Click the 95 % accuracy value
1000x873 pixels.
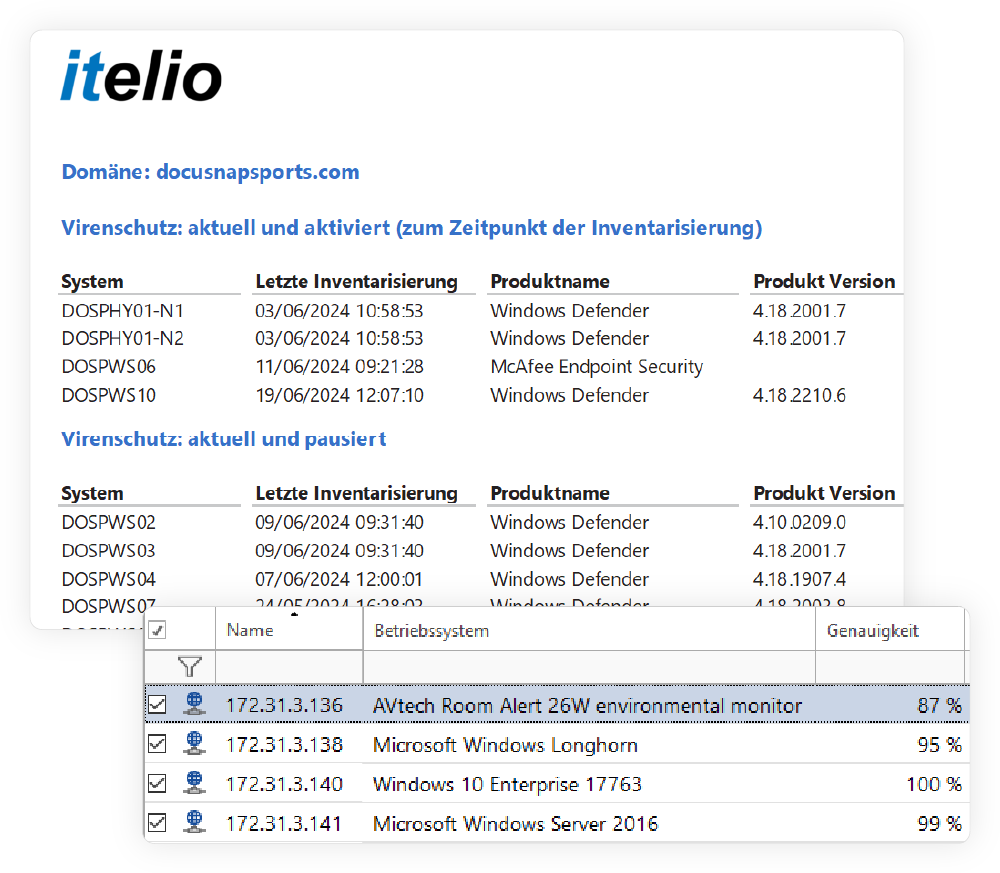(939, 745)
